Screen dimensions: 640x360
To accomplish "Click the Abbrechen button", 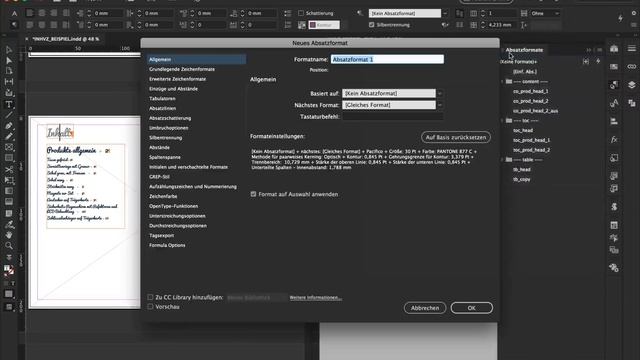I will click(425, 308).
